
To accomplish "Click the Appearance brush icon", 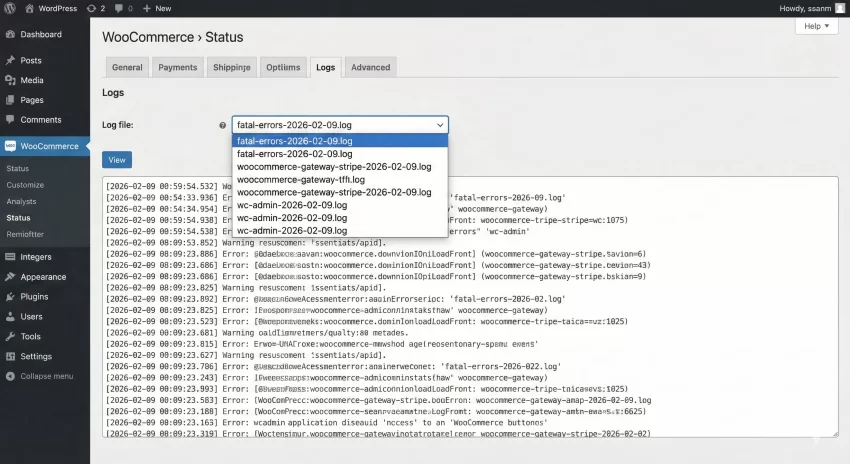I will (x=10, y=276).
